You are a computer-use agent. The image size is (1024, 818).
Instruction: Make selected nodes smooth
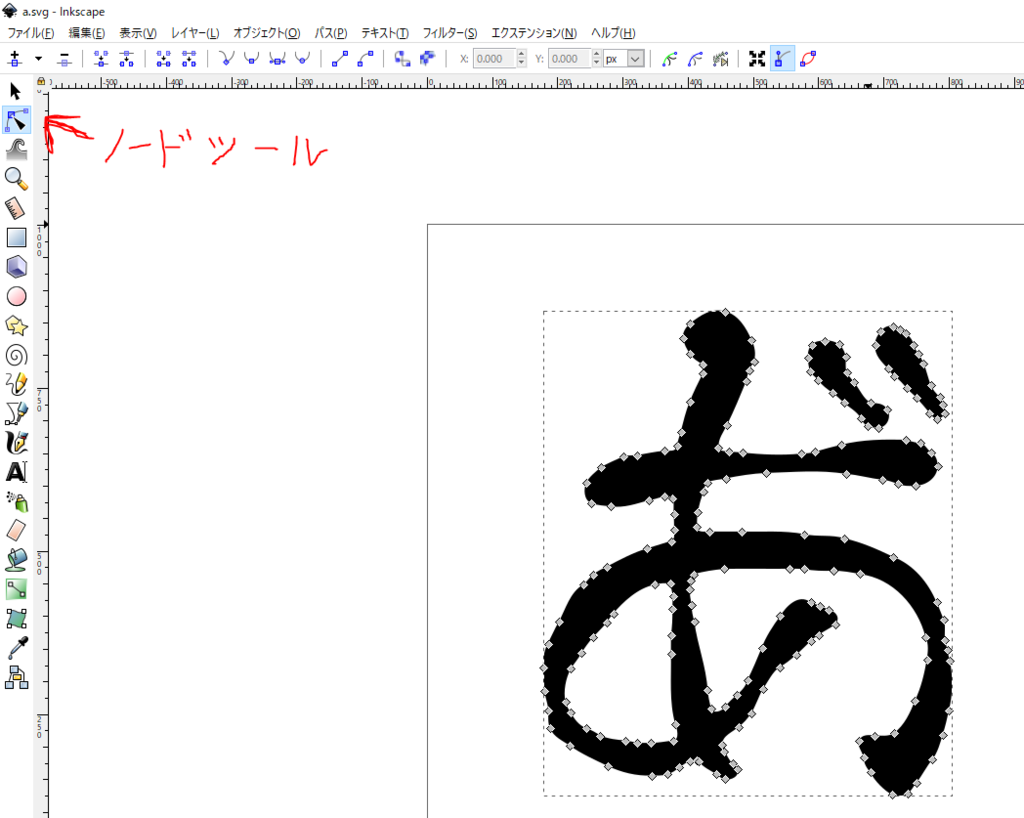coord(251,59)
